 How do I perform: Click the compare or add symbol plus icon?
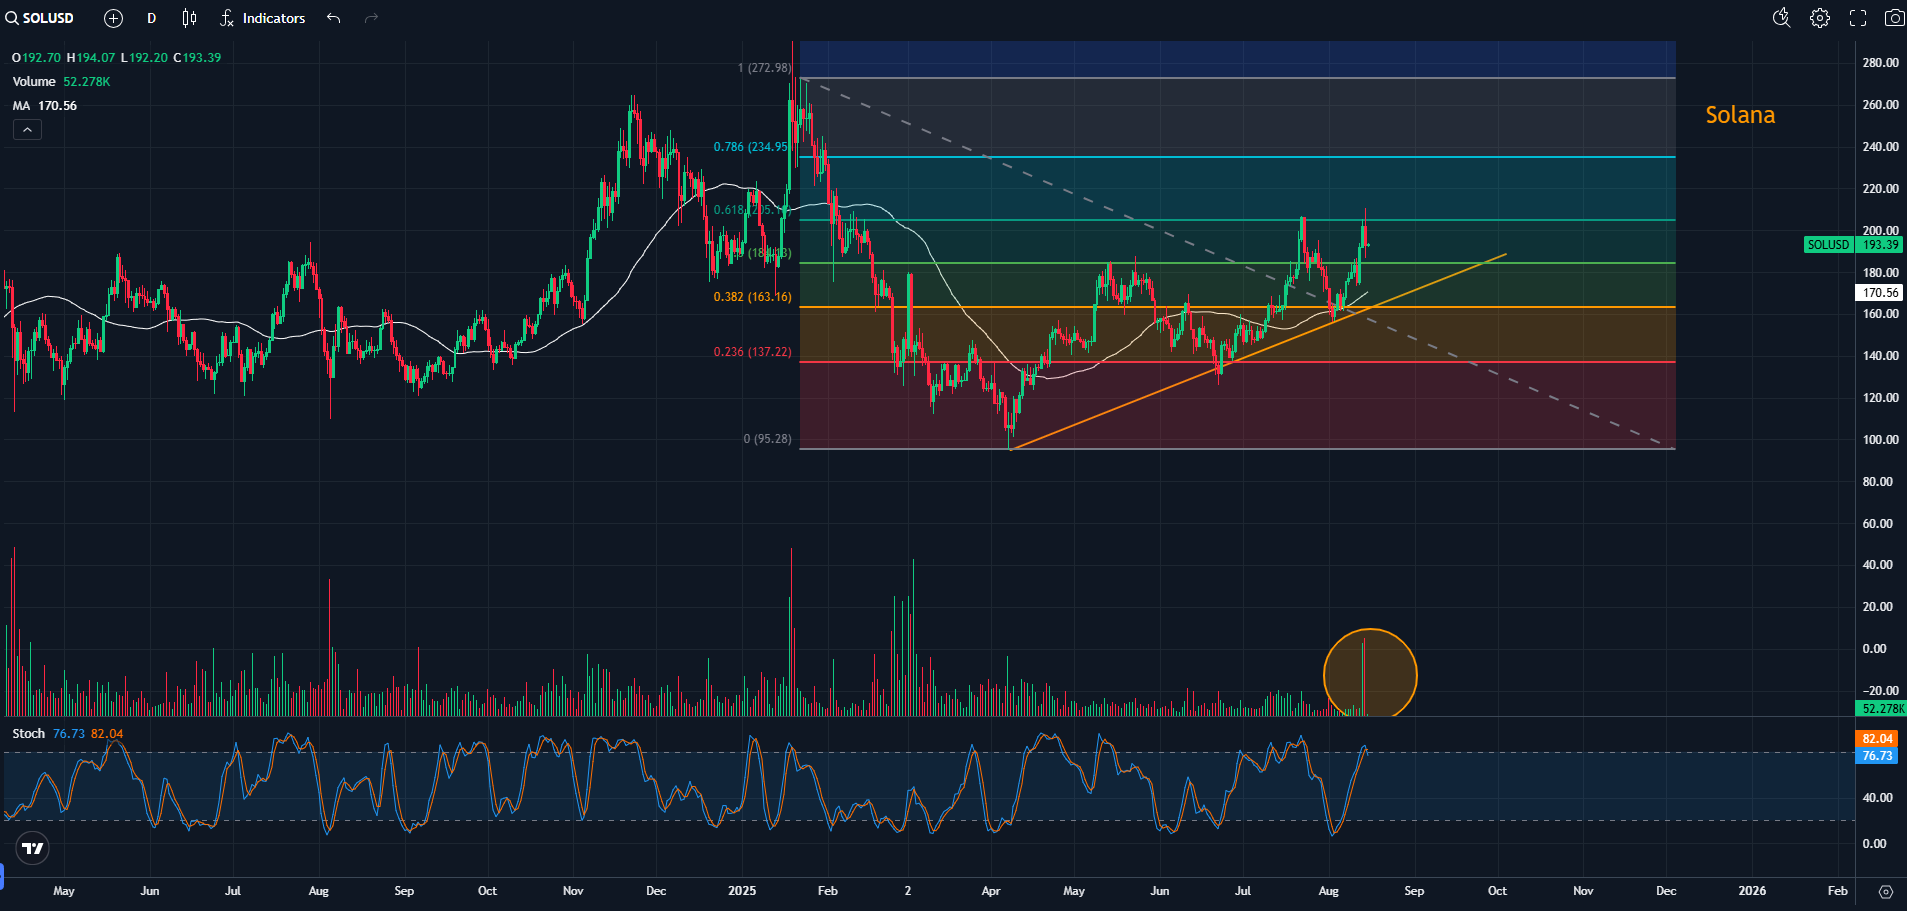pos(114,18)
